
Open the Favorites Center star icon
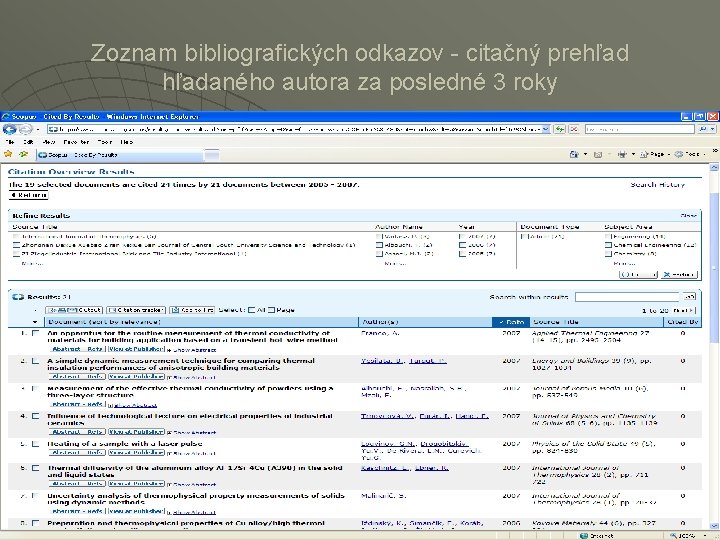tap(8, 154)
